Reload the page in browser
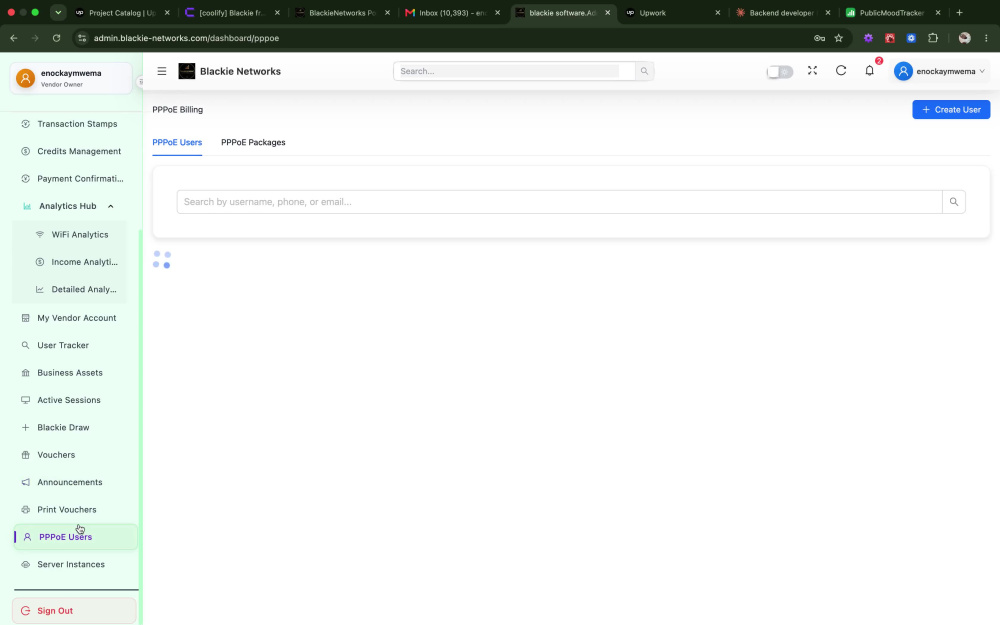1000x625 pixels. tap(56, 38)
